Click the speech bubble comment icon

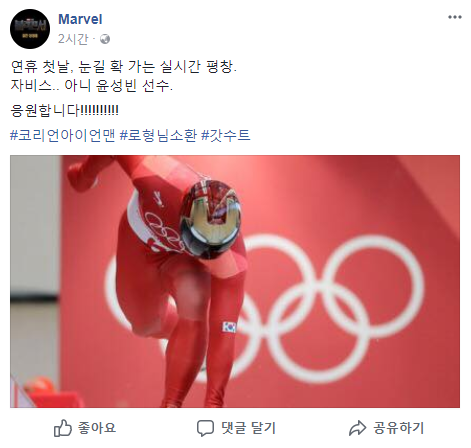click(x=205, y=428)
